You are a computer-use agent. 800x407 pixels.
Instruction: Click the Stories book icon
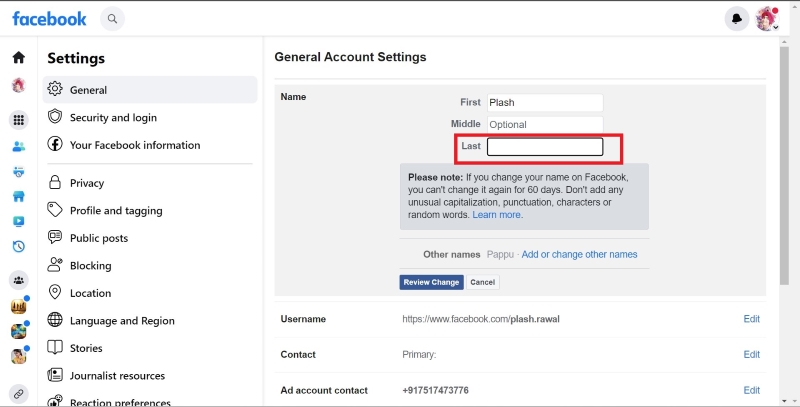point(55,347)
